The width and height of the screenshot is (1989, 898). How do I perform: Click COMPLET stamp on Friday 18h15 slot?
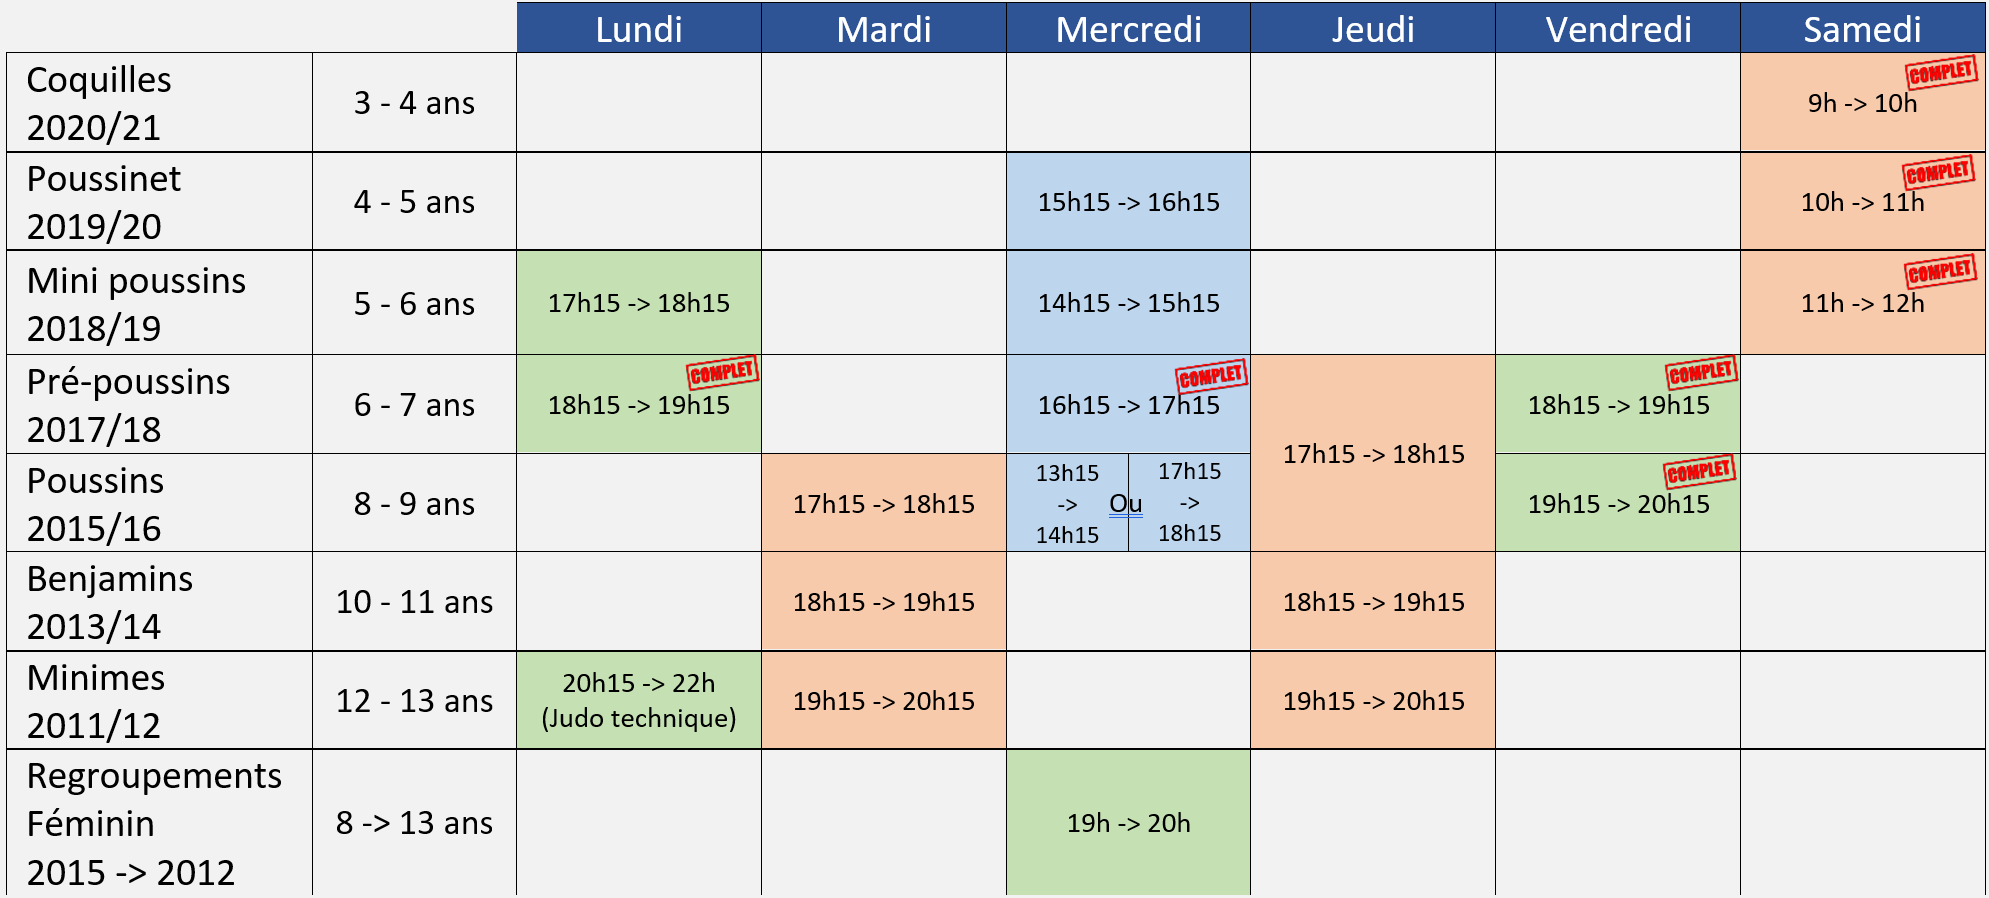point(1701,372)
